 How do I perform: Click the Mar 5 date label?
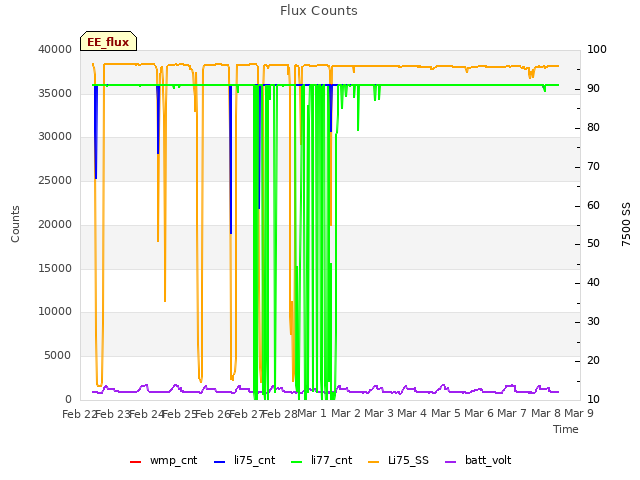(446, 413)
